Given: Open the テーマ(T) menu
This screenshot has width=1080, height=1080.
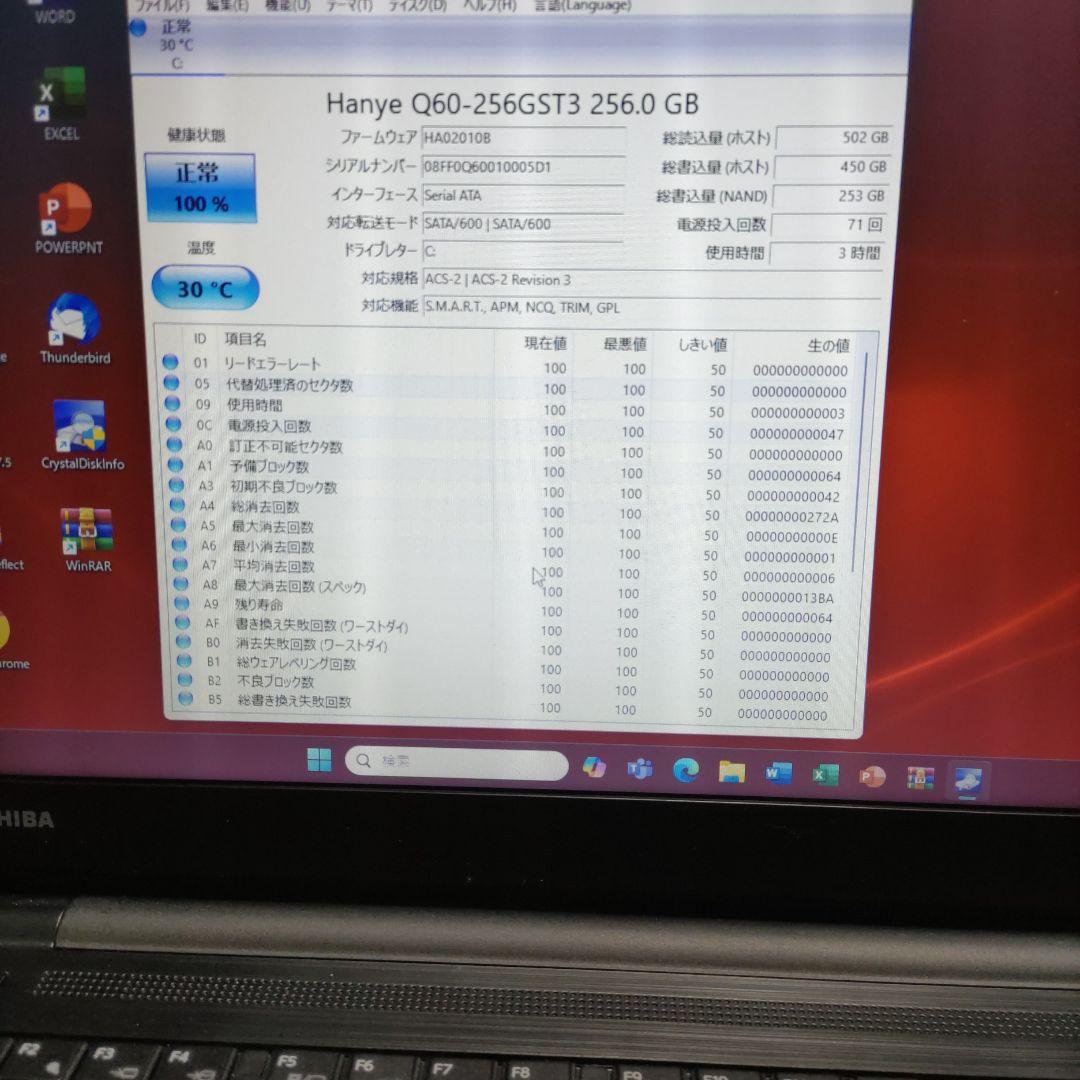Looking at the screenshot, I should [351, 5].
